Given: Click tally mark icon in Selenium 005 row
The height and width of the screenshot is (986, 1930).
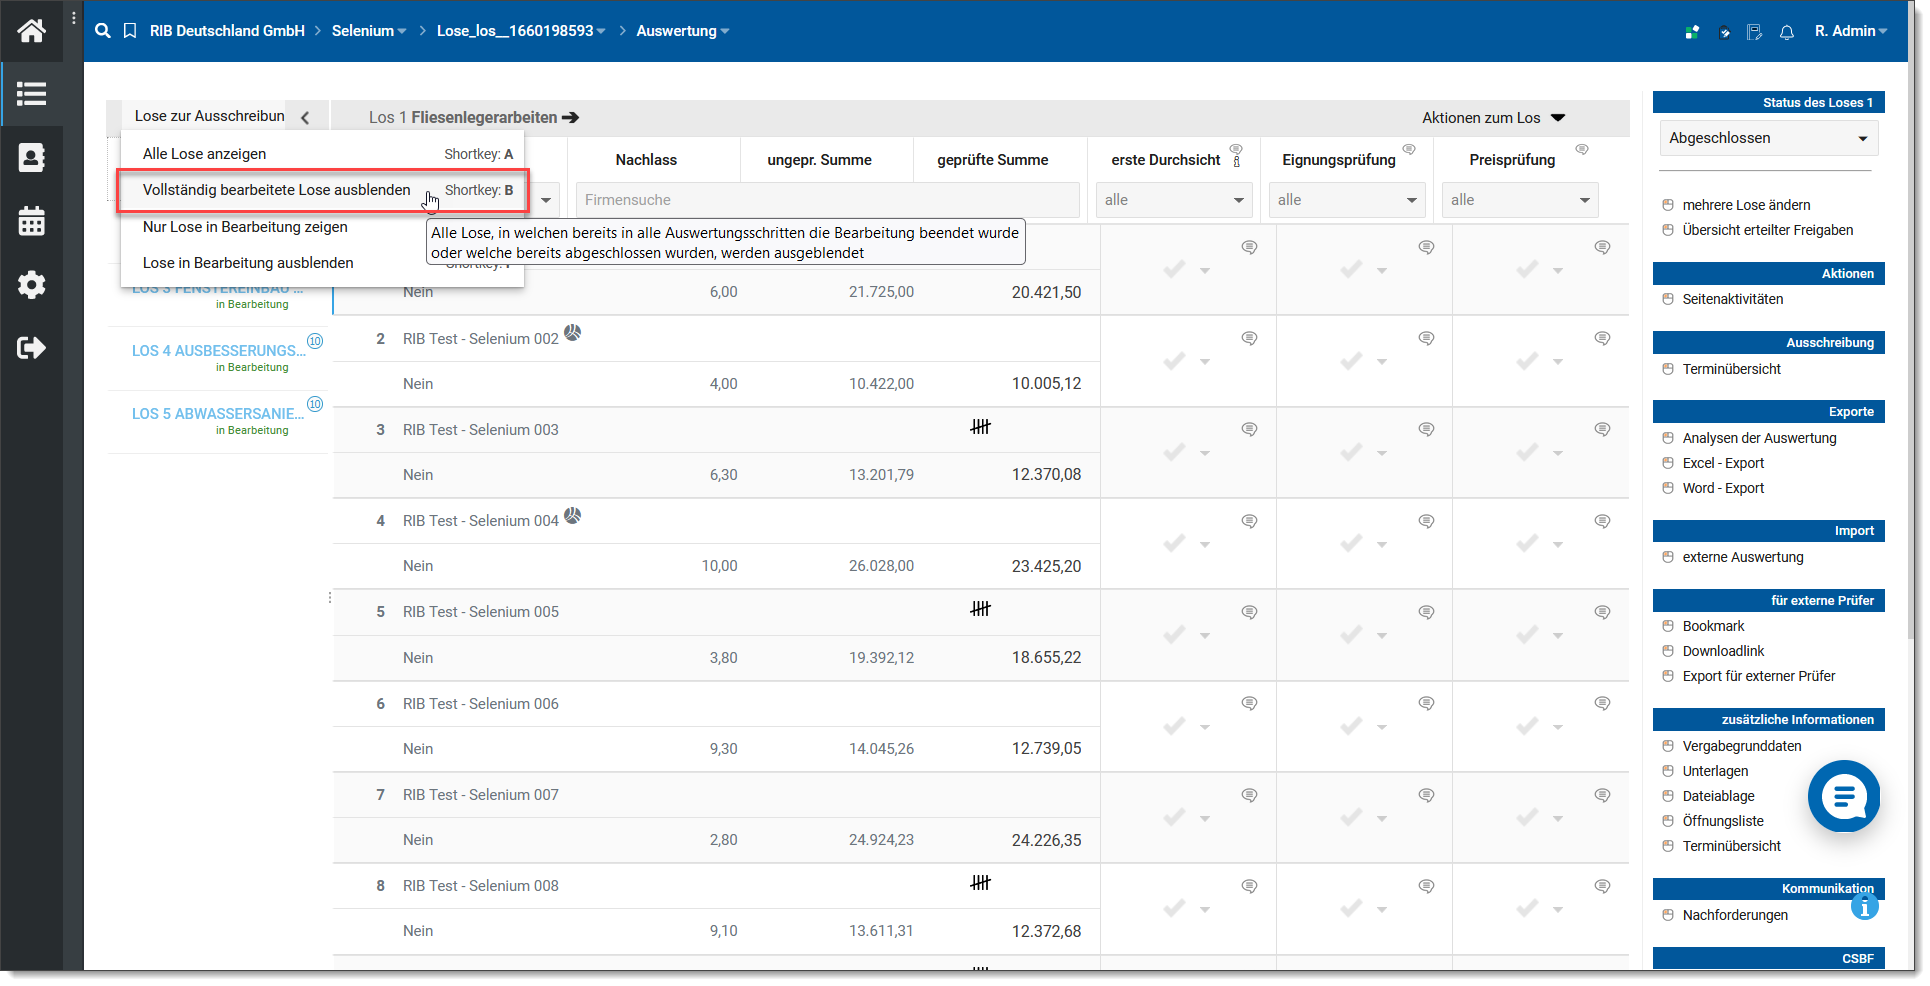Looking at the screenshot, I should pyautogui.click(x=980, y=609).
